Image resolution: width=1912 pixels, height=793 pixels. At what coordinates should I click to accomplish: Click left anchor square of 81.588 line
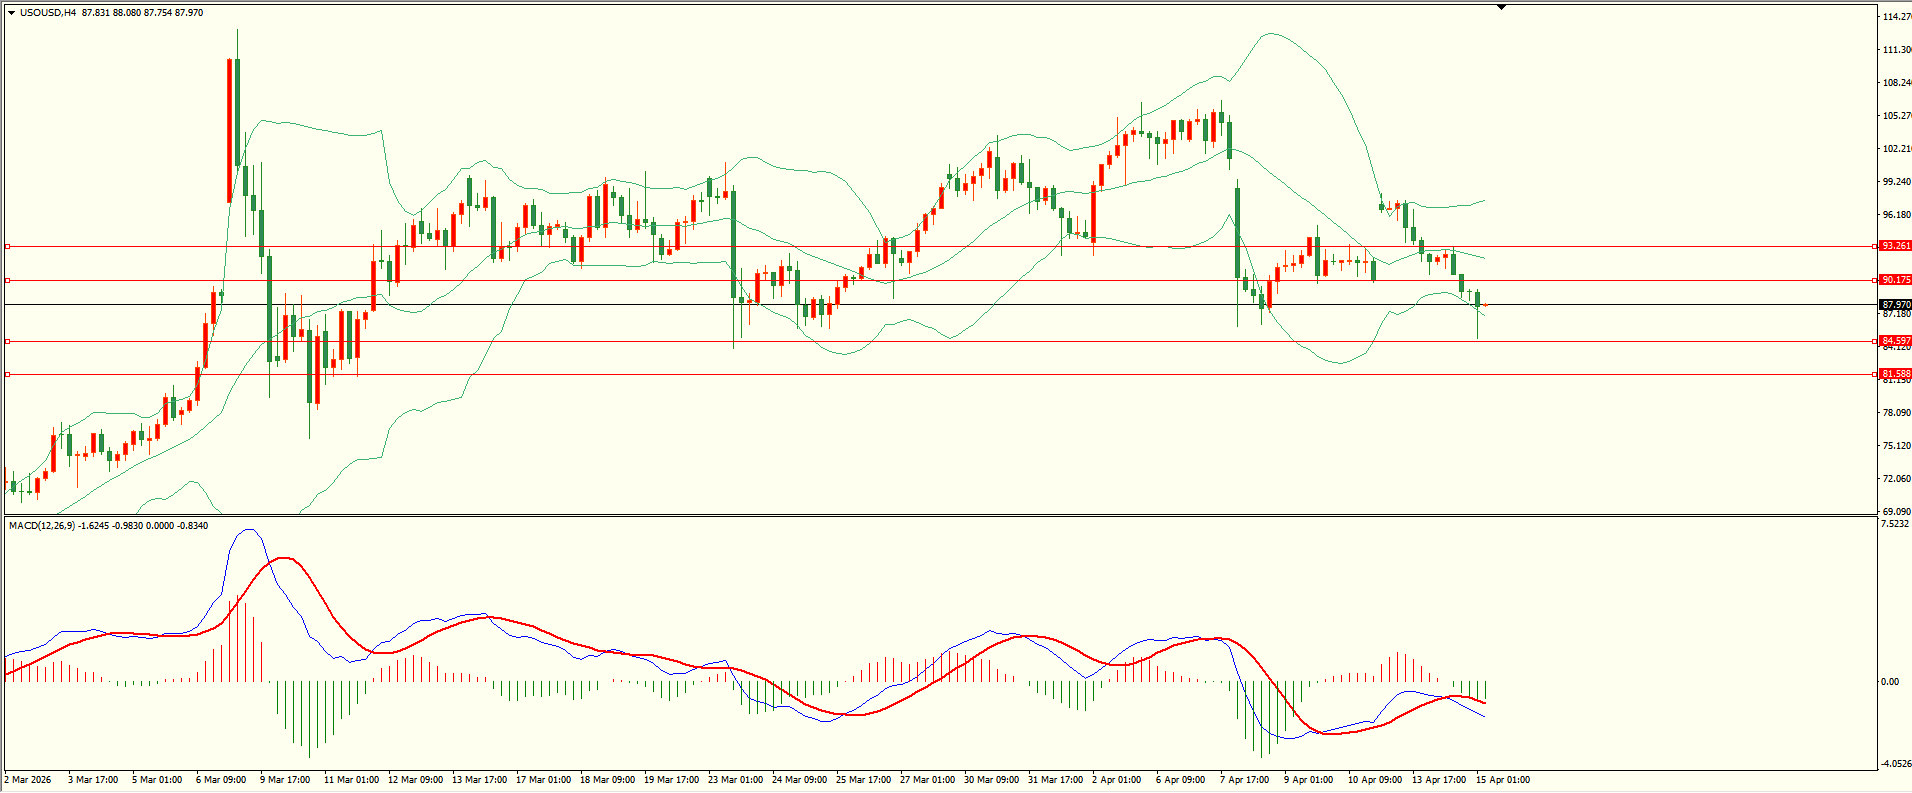pos(8,375)
